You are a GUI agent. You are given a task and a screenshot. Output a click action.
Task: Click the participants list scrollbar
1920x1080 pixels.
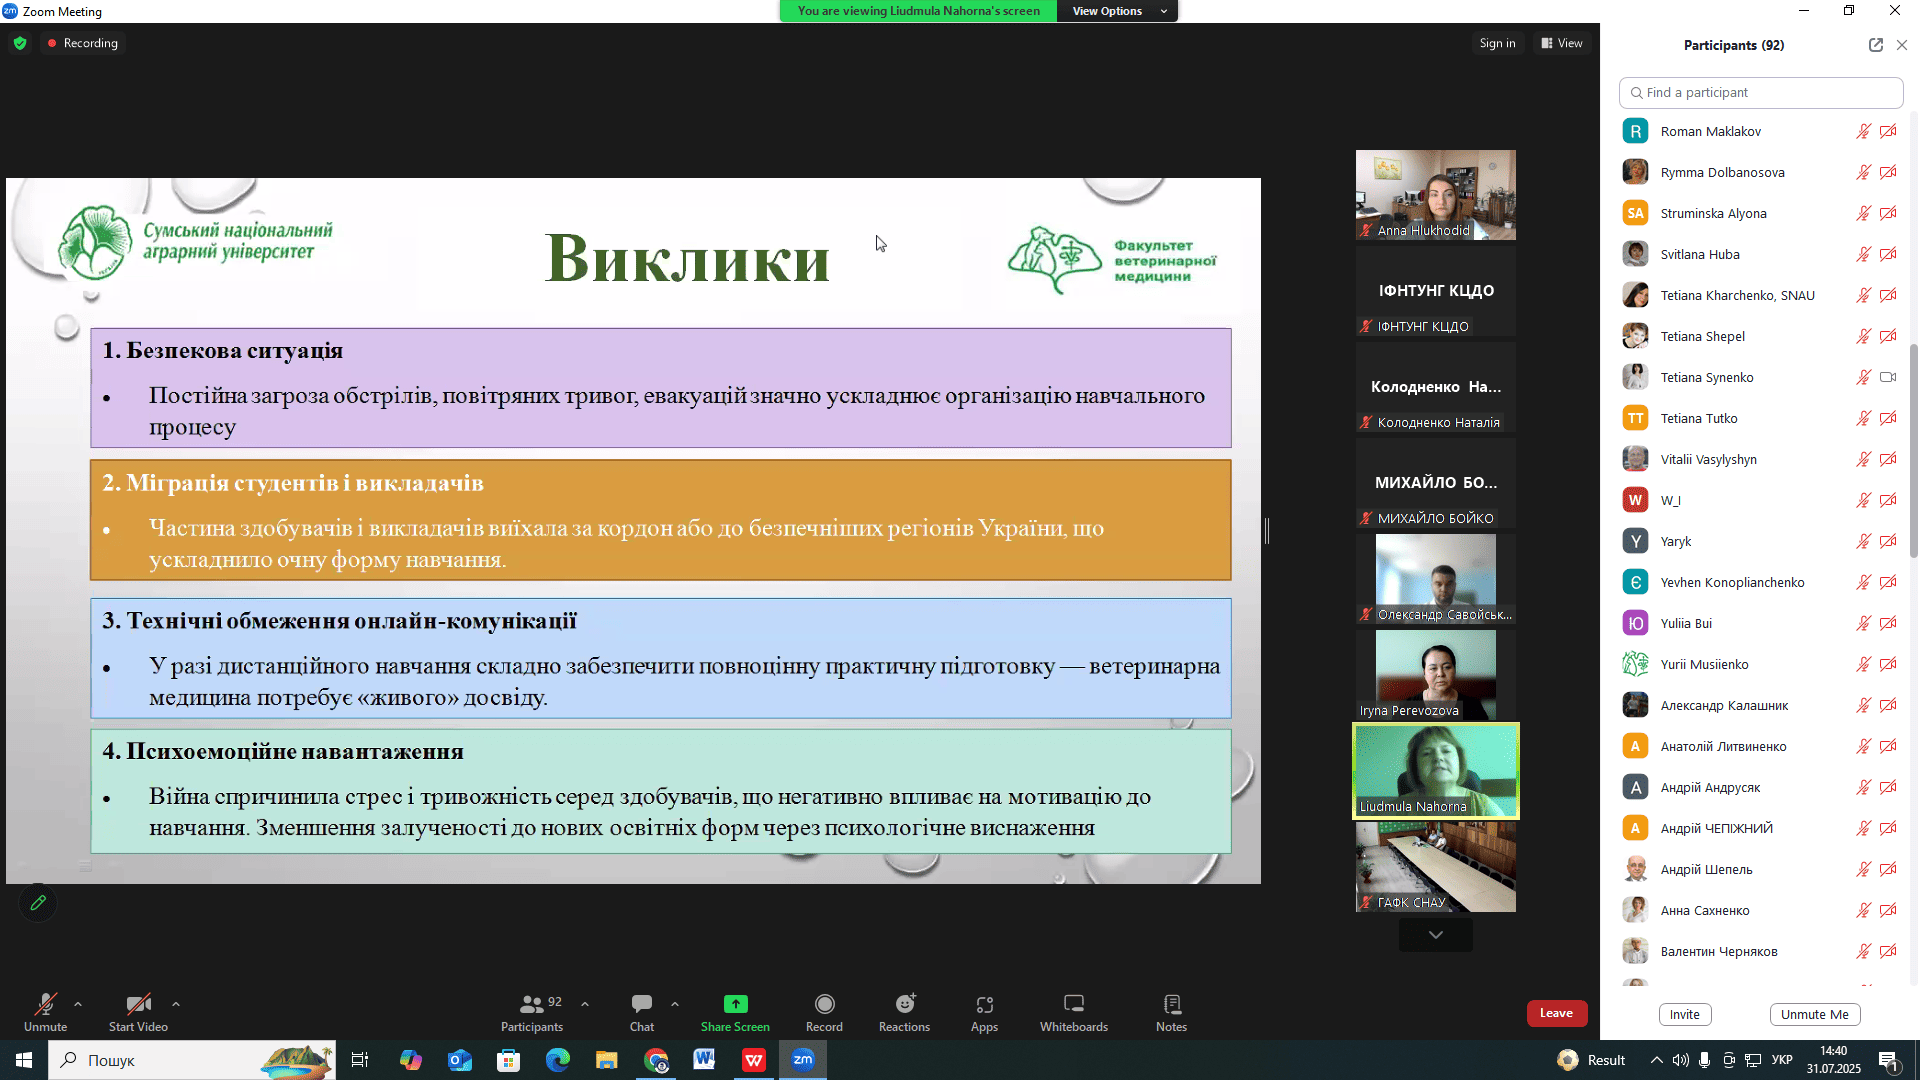1913,450
